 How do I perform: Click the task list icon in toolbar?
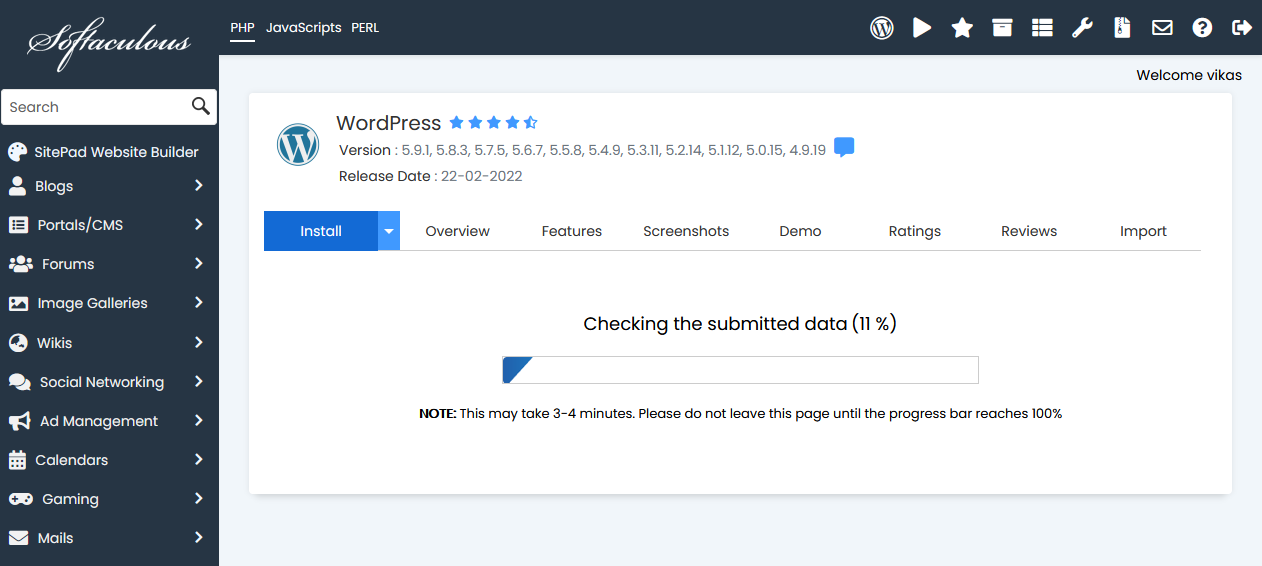[x=1042, y=28]
